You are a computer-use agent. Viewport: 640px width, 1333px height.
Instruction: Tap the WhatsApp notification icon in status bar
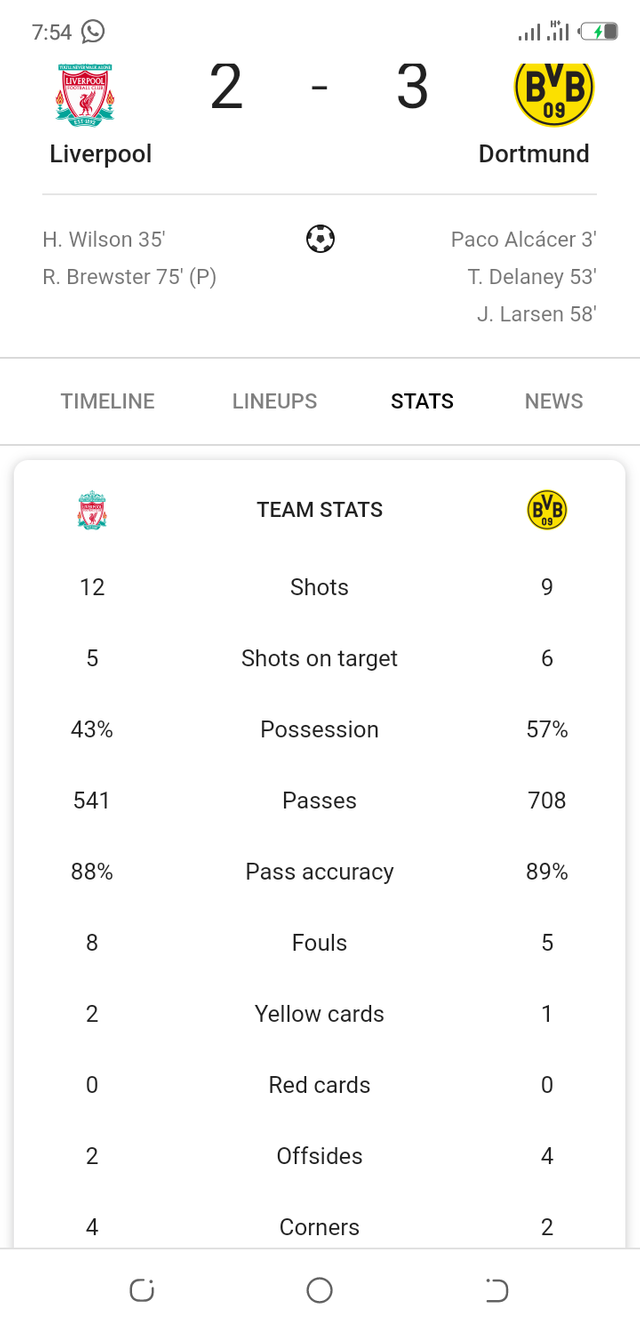93,32
